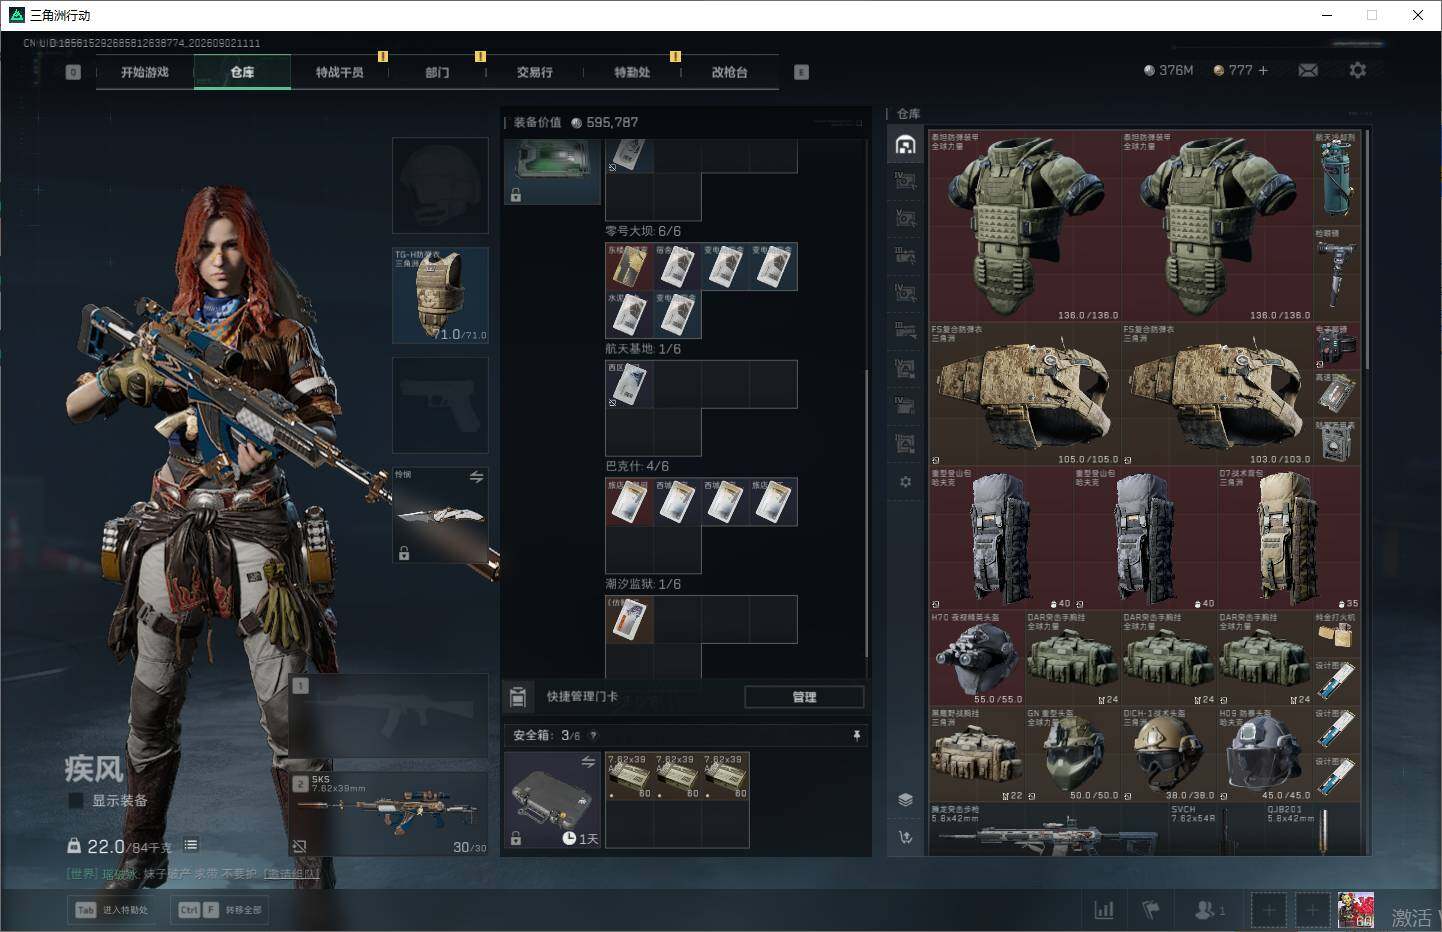Open the 特勤处 tab
The height and width of the screenshot is (932, 1442).
632,72
